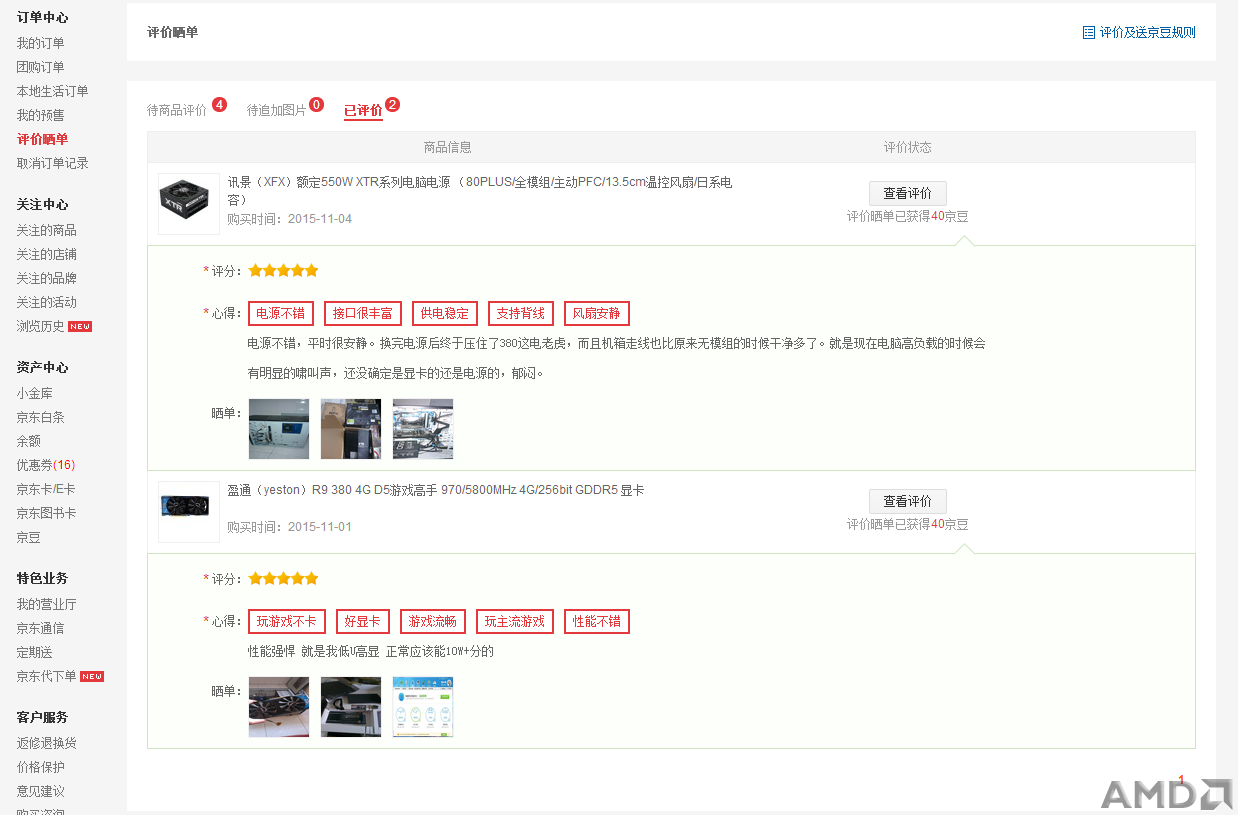
Task: Open the 盈通 R9 380 4G product title link
Action: tap(436, 490)
